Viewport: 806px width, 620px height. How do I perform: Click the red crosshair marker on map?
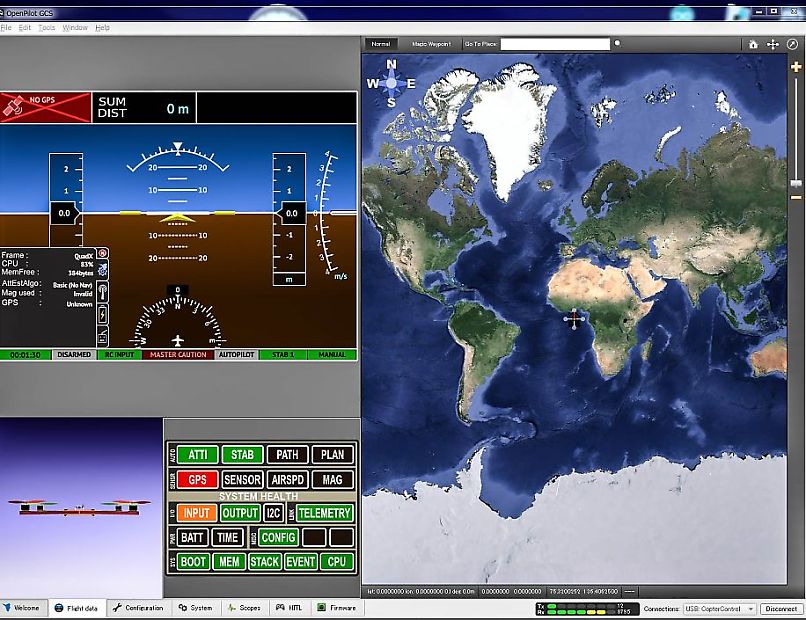tap(574, 319)
